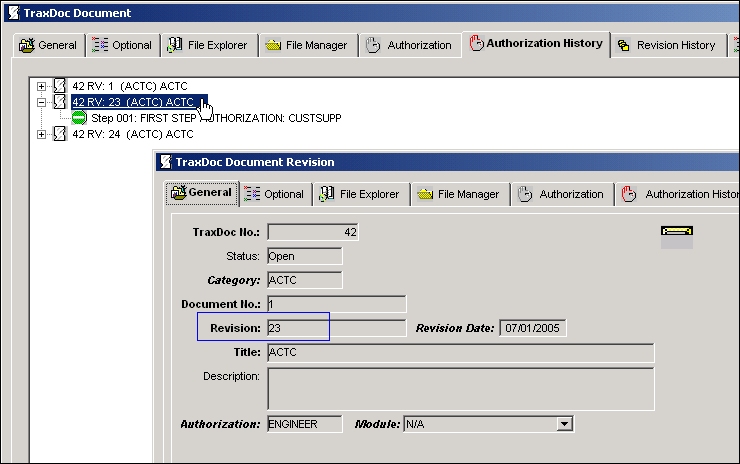
Task: Click red hand icon of Authorization History in Revision window
Action: (x=629, y=194)
